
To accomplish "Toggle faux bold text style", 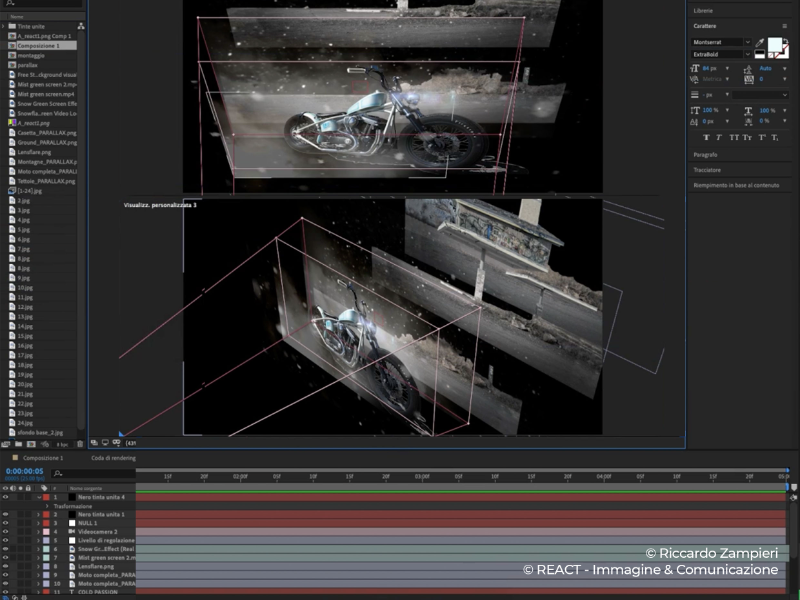I will (x=706, y=137).
